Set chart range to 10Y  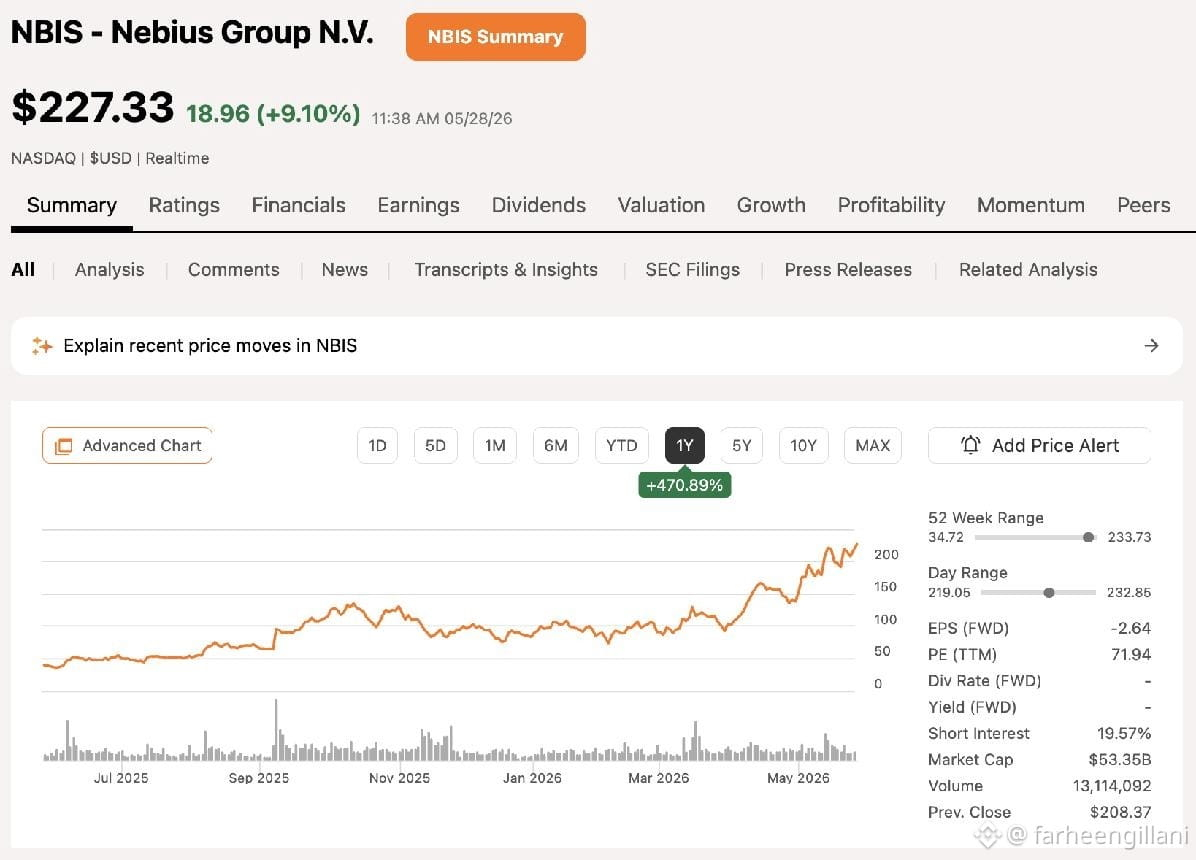(803, 446)
